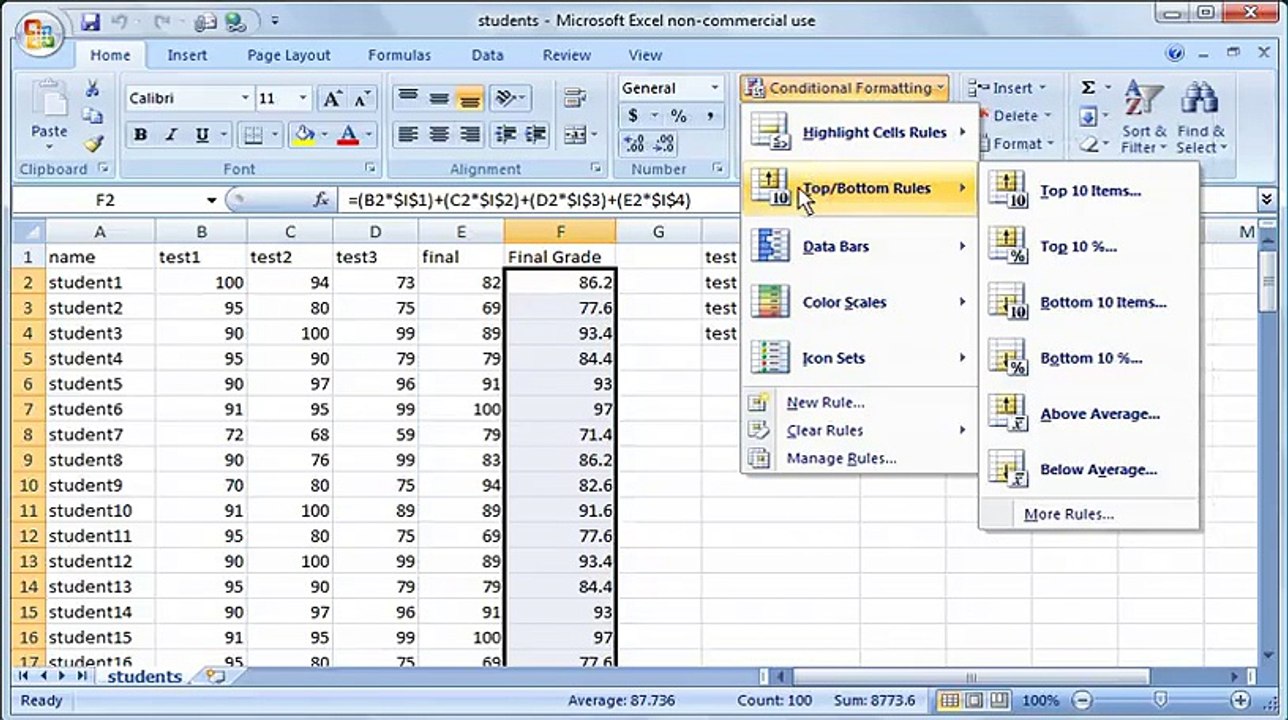Select the students sheet tab
The height and width of the screenshot is (720, 1288).
(x=144, y=677)
